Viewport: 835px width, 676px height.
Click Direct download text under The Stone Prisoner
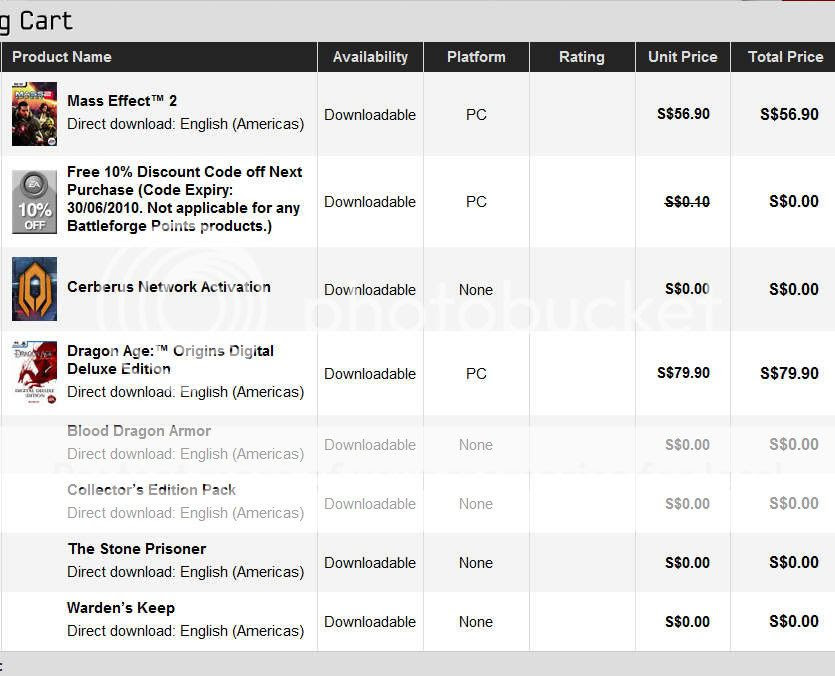click(x=185, y=572)
